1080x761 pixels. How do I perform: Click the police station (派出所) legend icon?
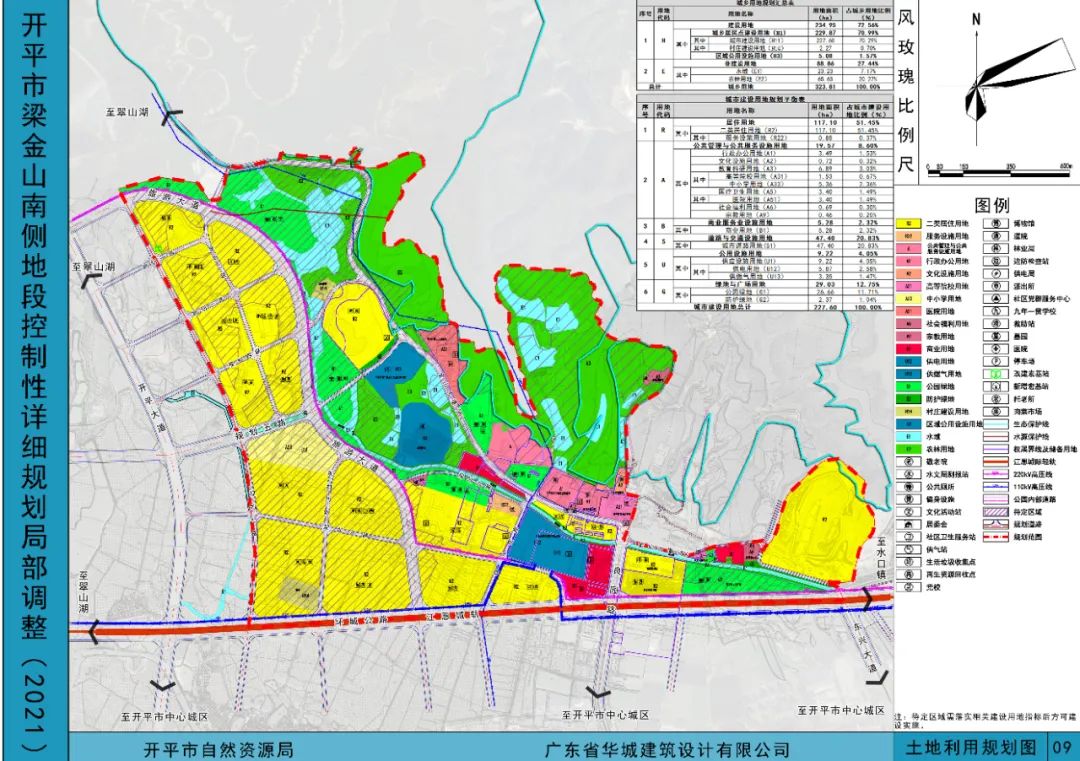click(x=996, y=284)
